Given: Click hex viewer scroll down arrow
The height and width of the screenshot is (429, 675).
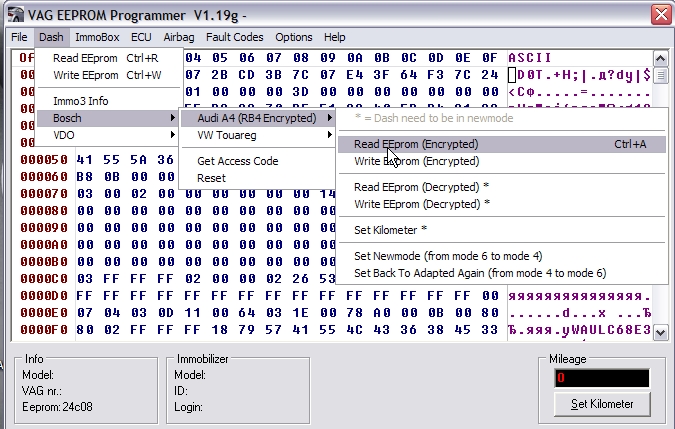Looking at the screenshot, I should tap(660, 332).
